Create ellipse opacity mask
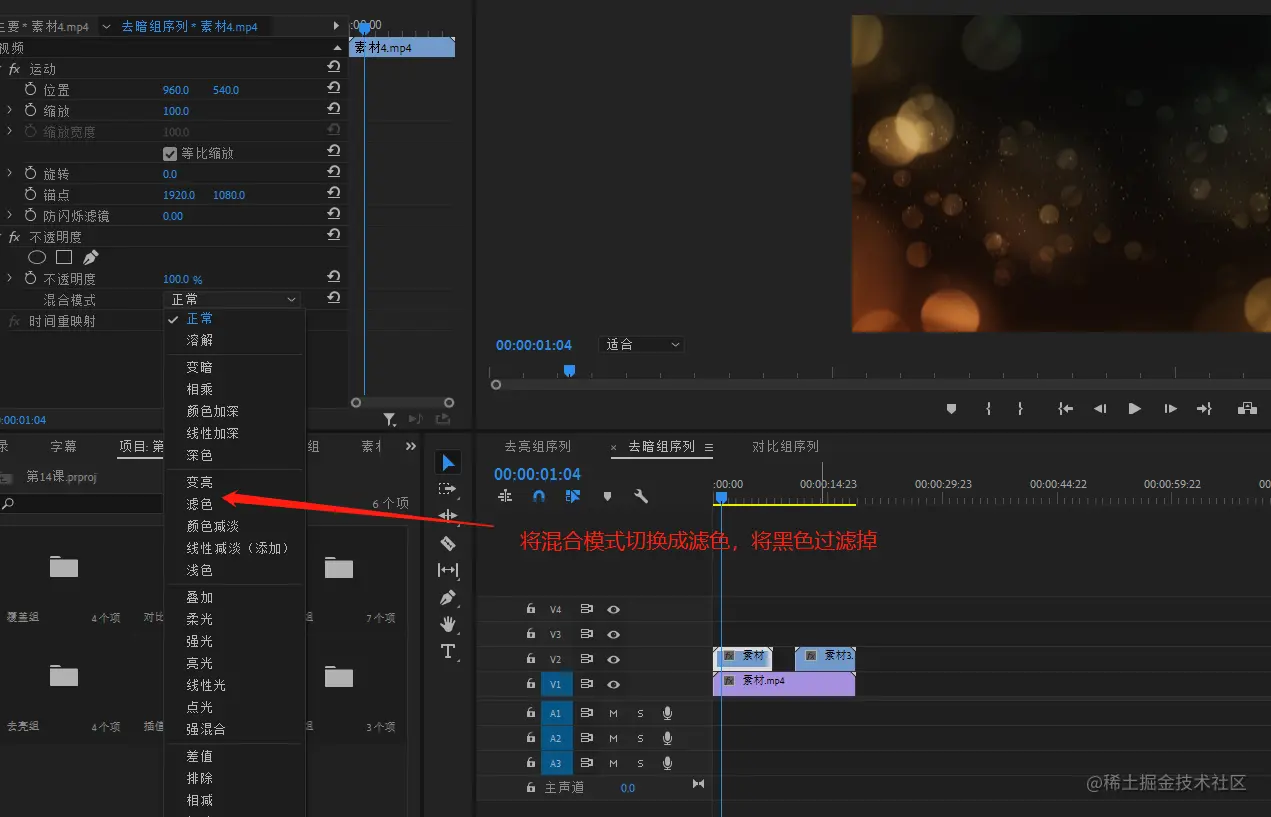Image resolution: width=1271 pixels, height=817 pixels. pos(37,257)
